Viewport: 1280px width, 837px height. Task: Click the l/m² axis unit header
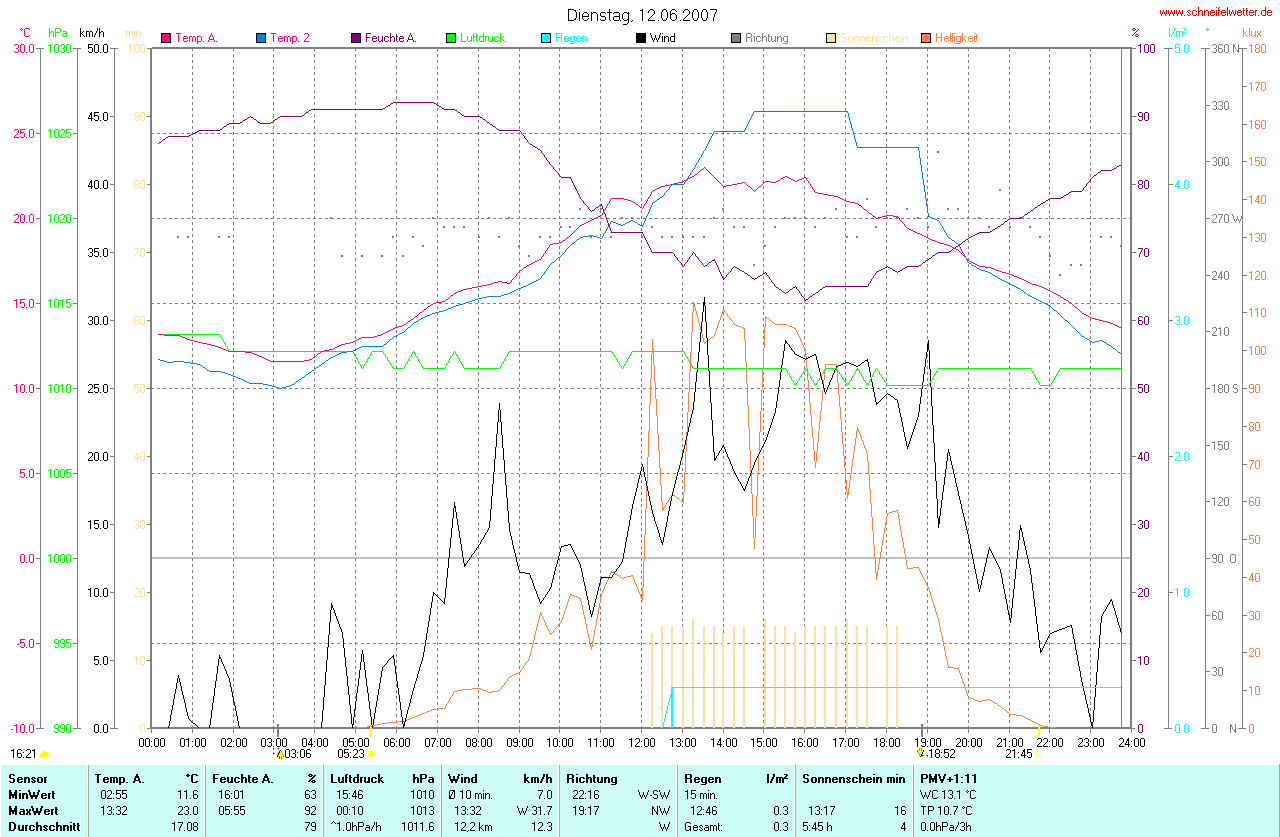point(1177,33)
